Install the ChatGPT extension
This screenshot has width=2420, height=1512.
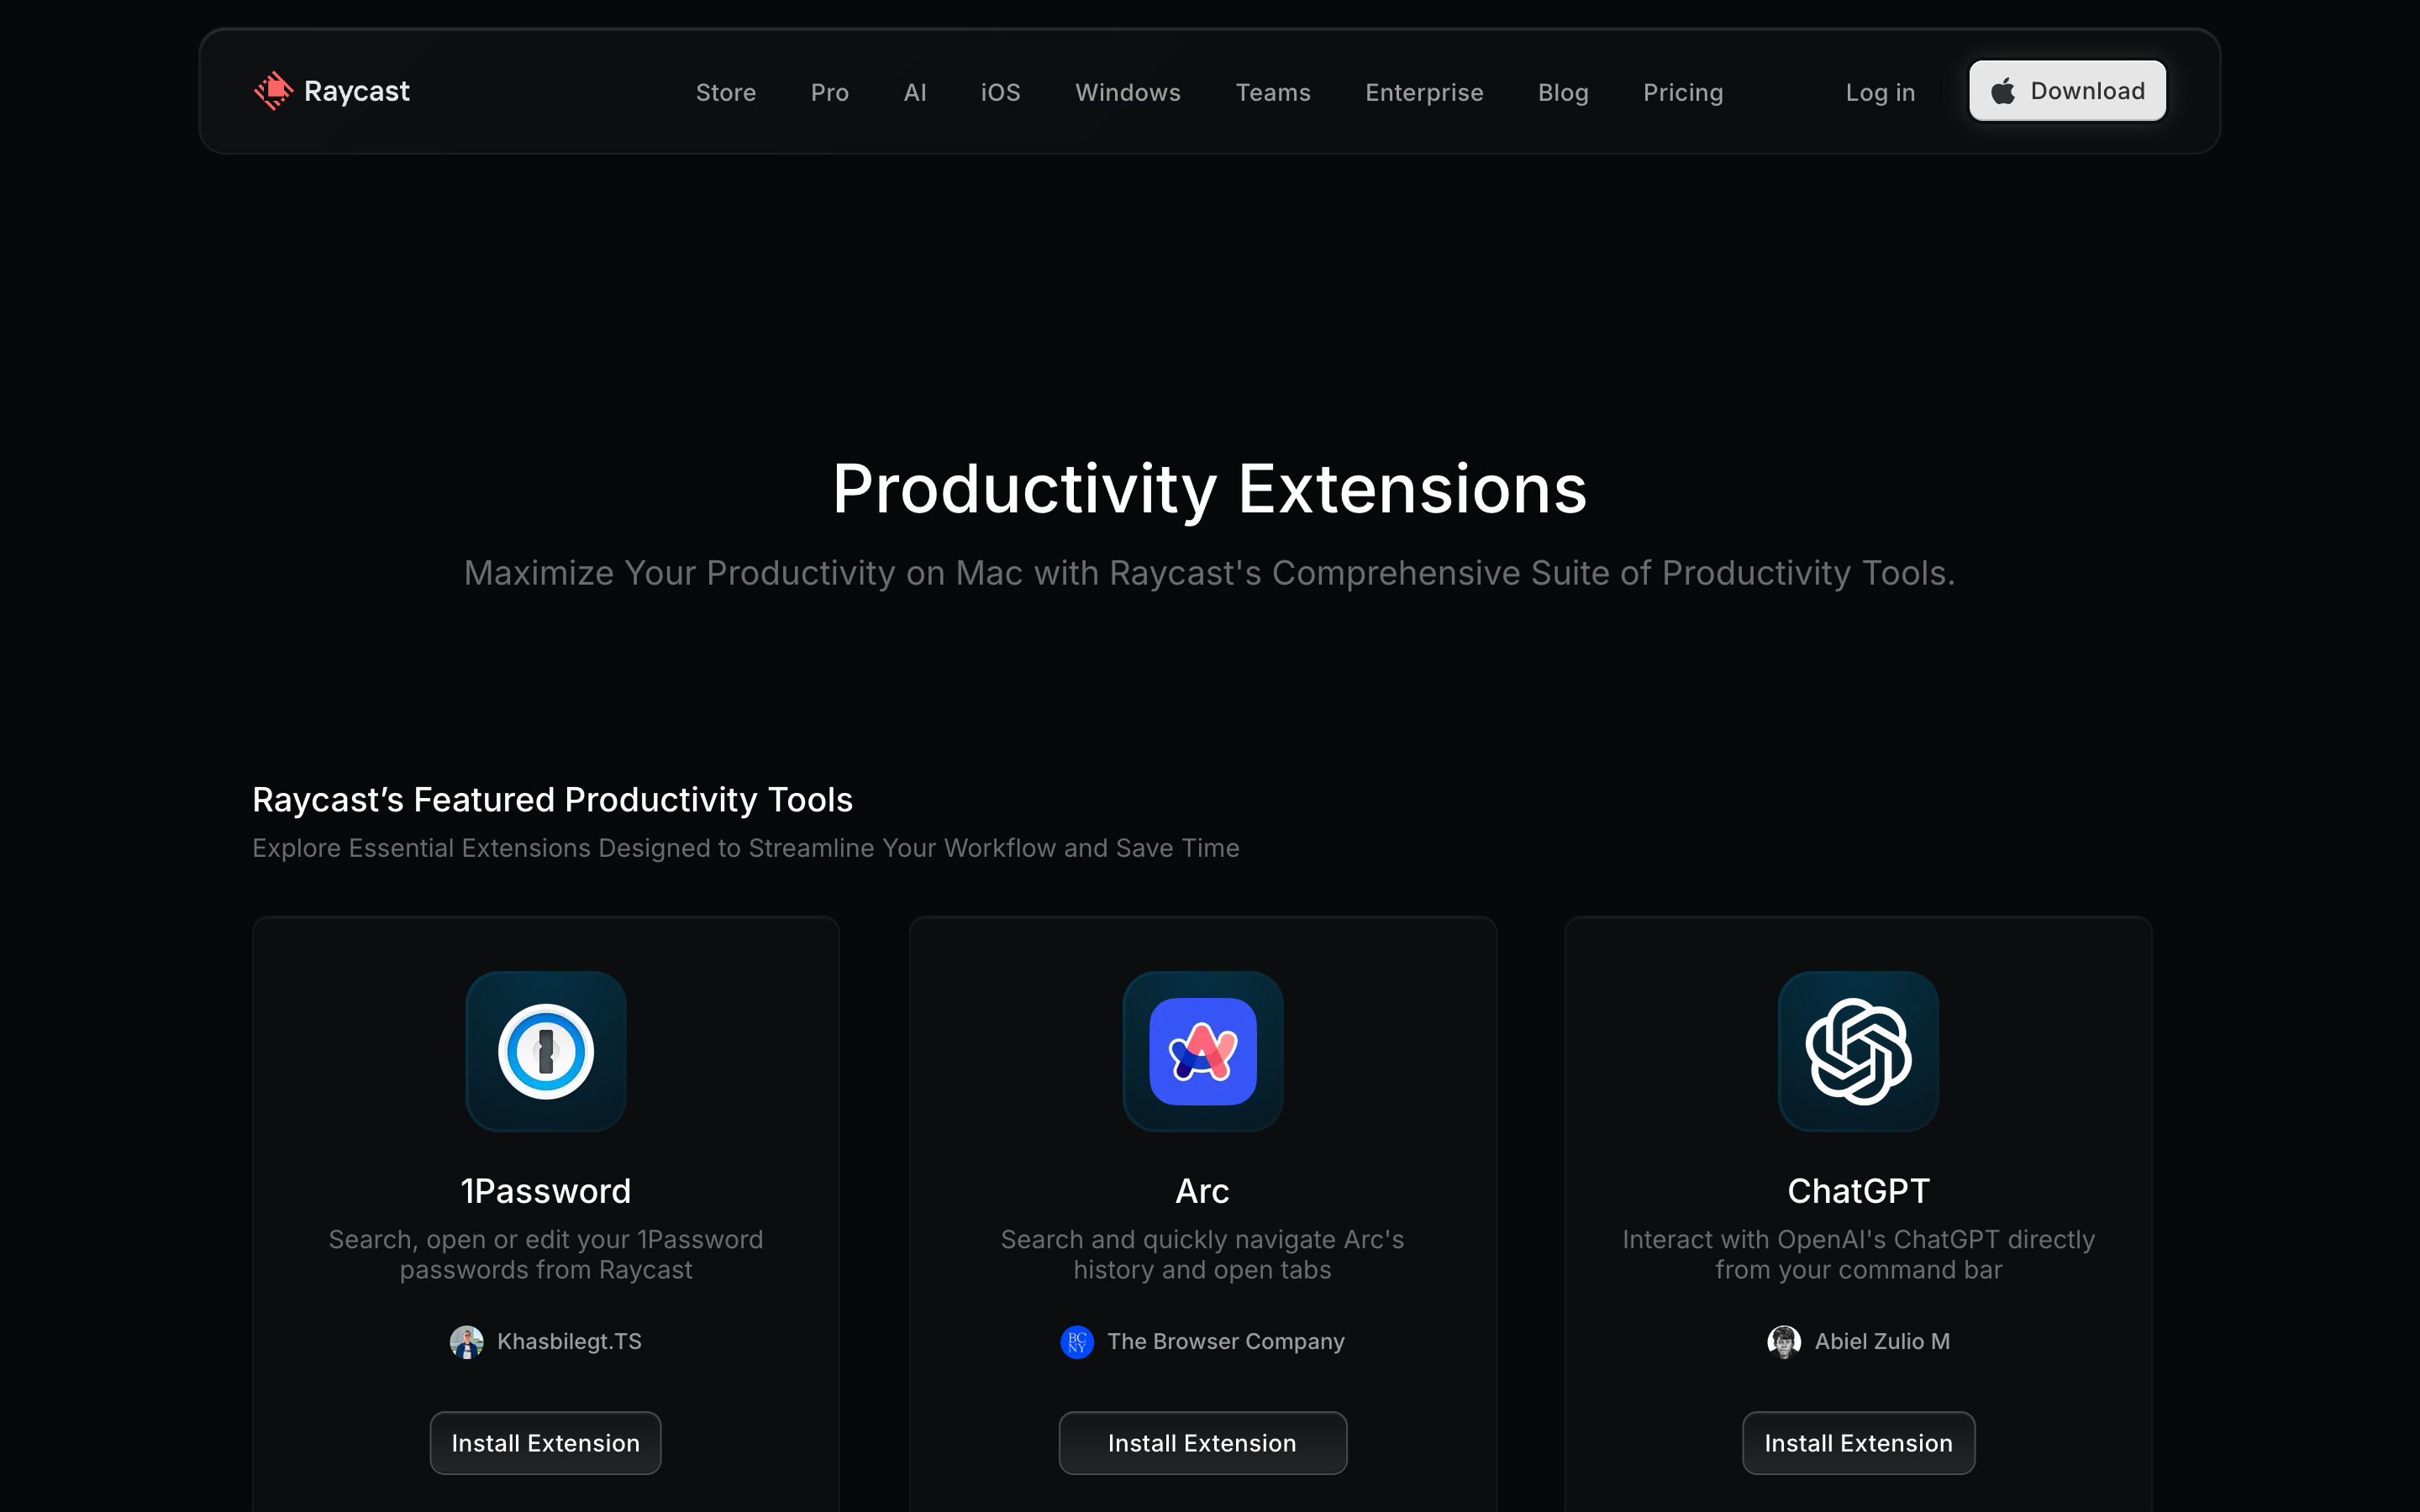tap(1859, 1443)
